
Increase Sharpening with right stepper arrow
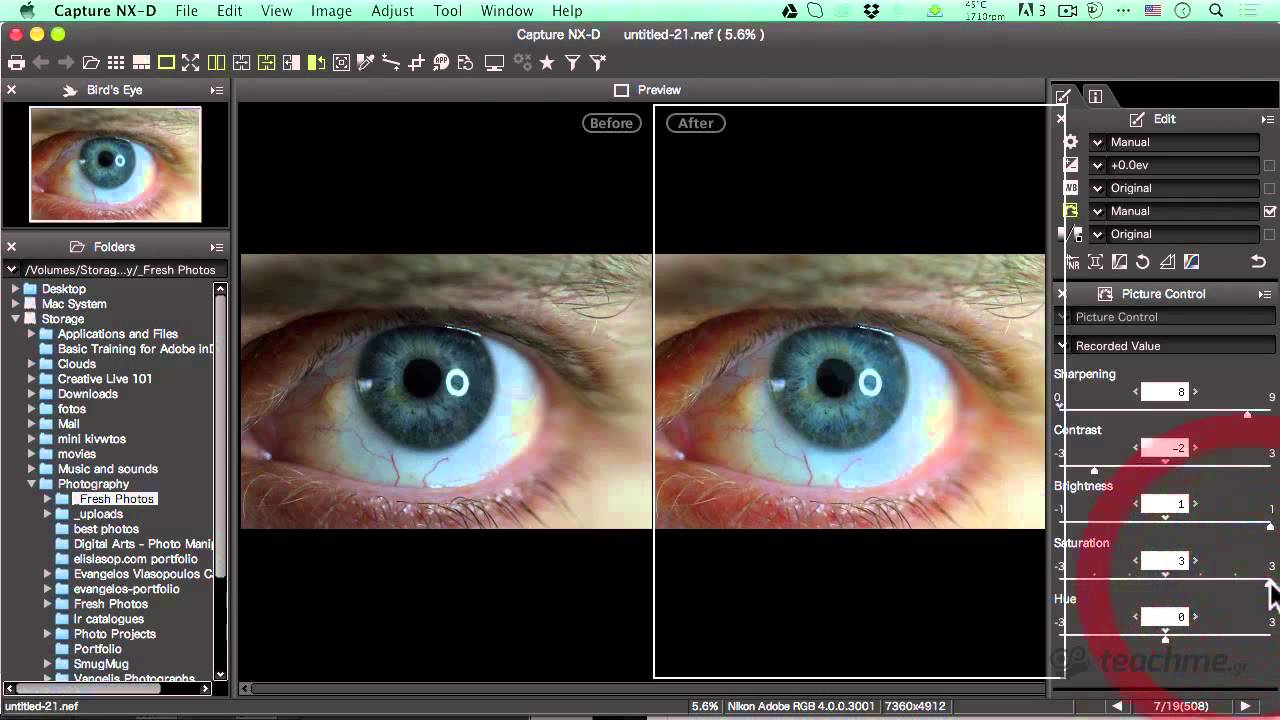[1195, 392]
